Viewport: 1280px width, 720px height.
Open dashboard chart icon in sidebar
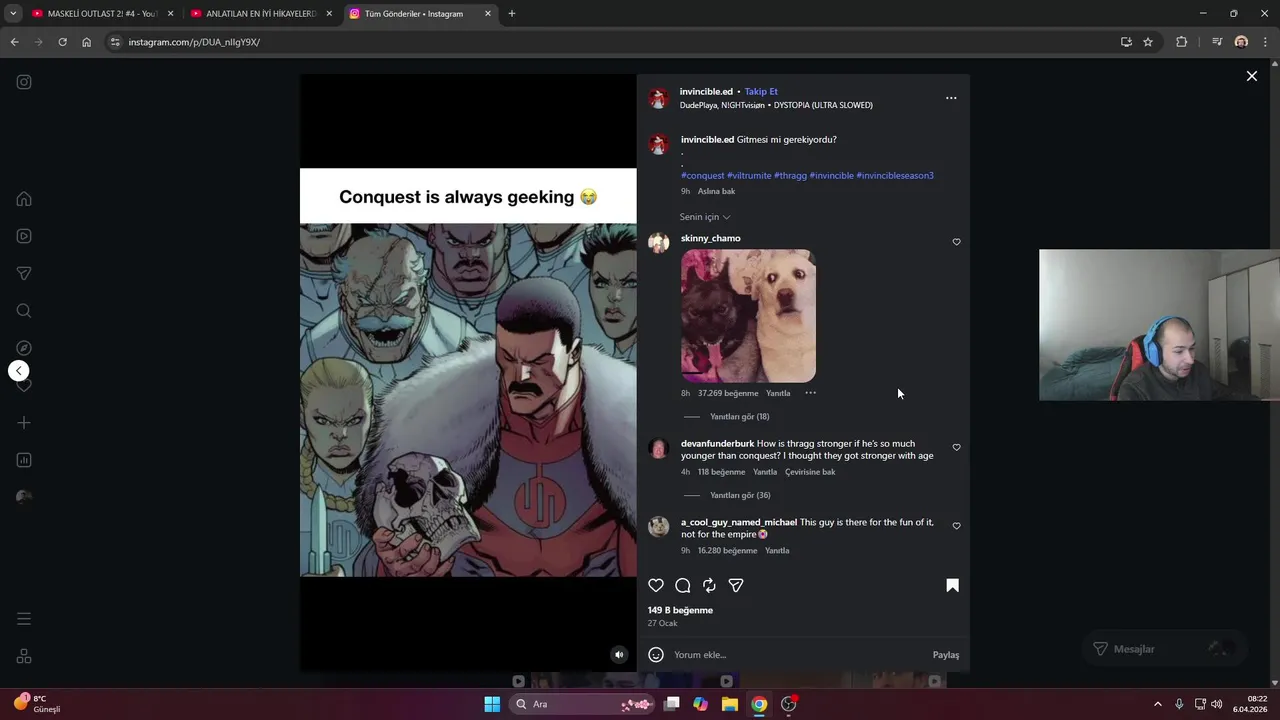point(24,460)
